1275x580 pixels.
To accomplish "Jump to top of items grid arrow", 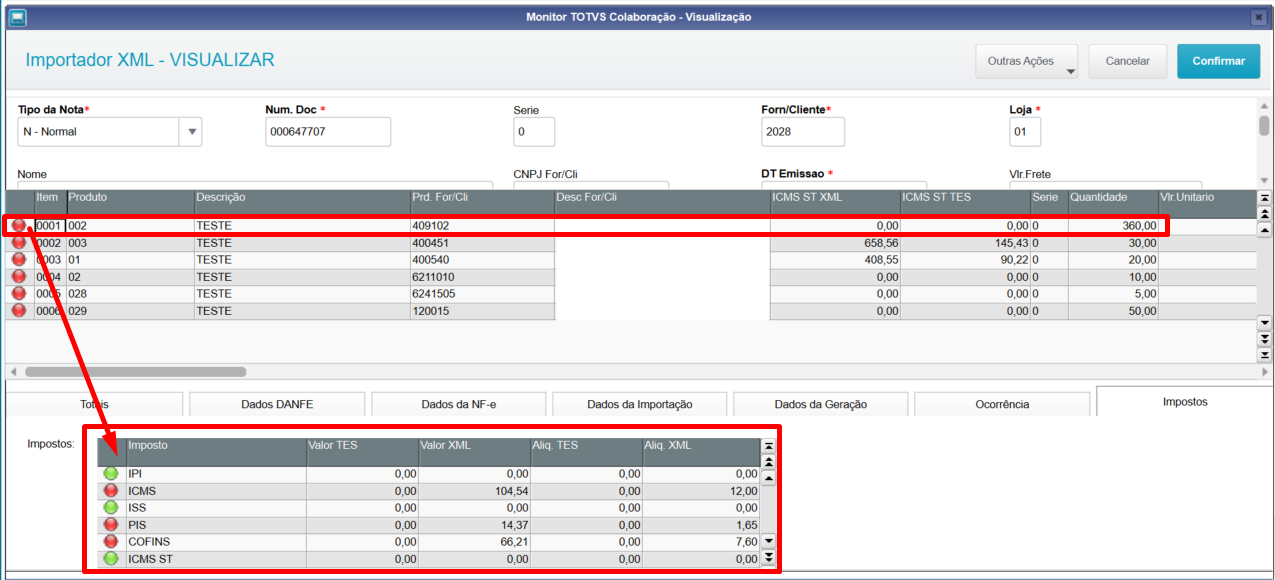I will pos(1264,198).
